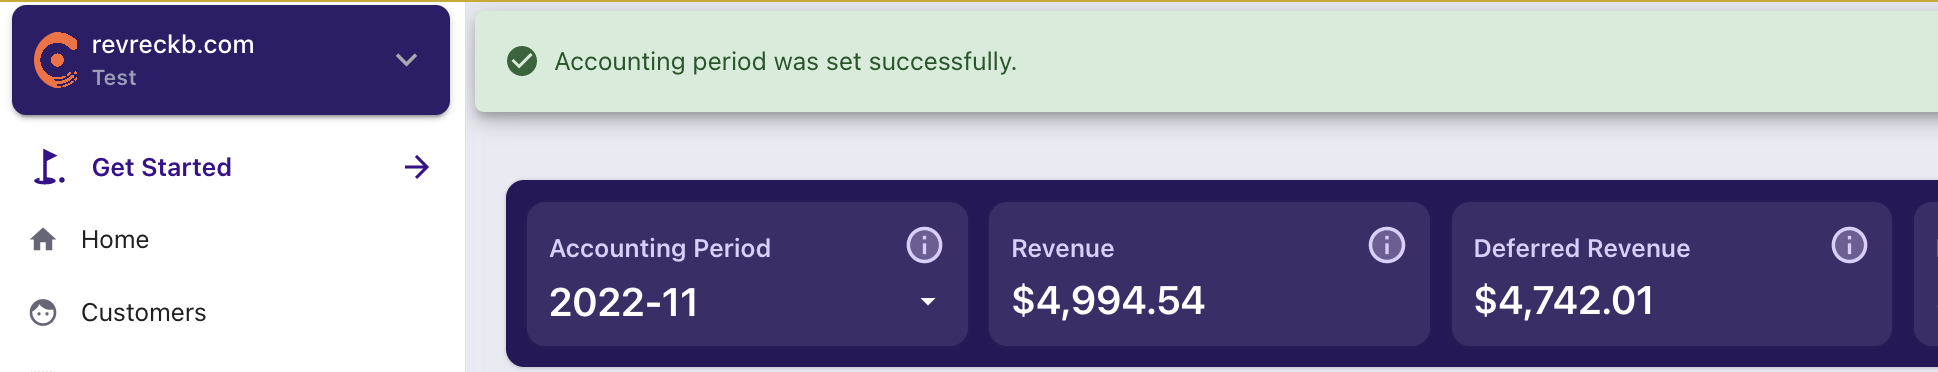1938x372 pixels.
Task: Open the site switcher chevron
Action: [406, 60]
